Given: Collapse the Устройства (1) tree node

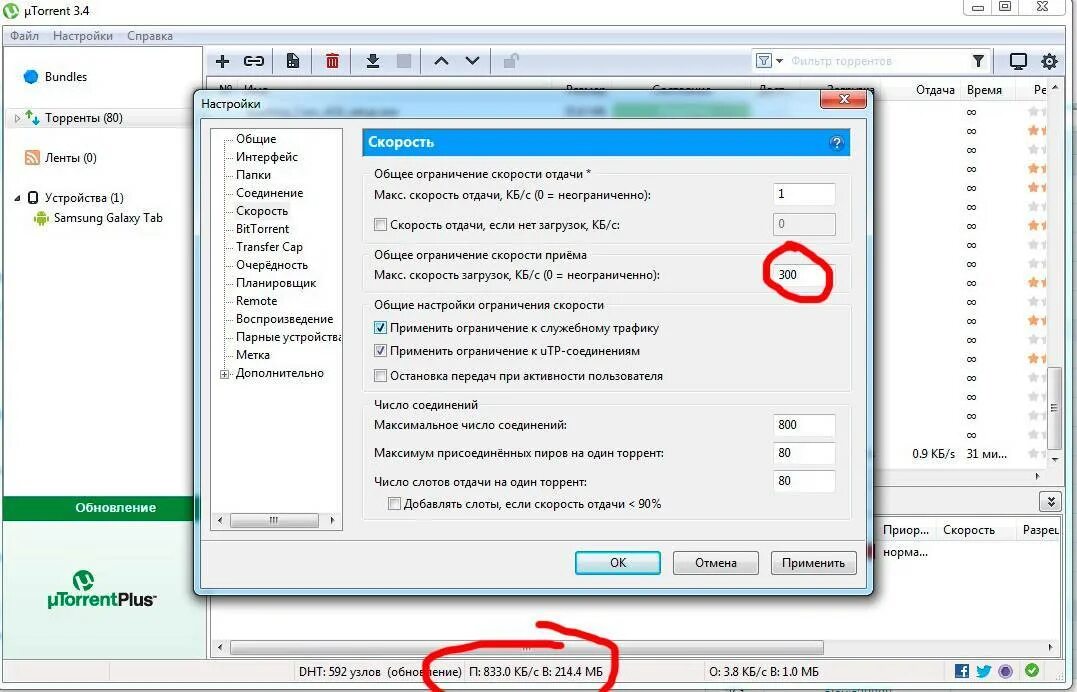Looking at the screenshot, I should click(17, 198).
